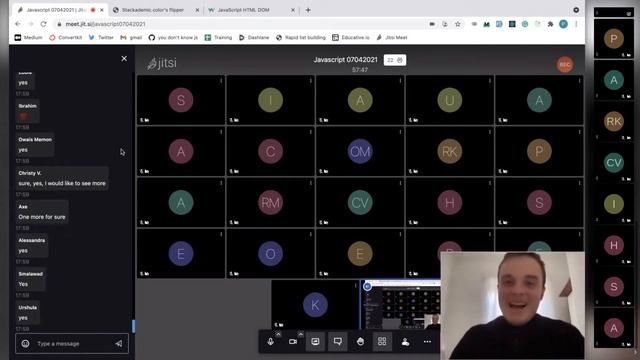Close the chat panel with X
Screen dimensions: 640x360
click(x=124, y=58)
